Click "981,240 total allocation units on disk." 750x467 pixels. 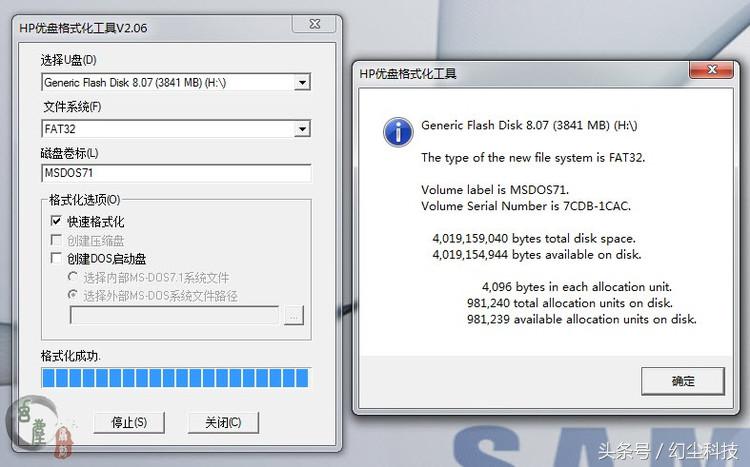coord(570,303)
